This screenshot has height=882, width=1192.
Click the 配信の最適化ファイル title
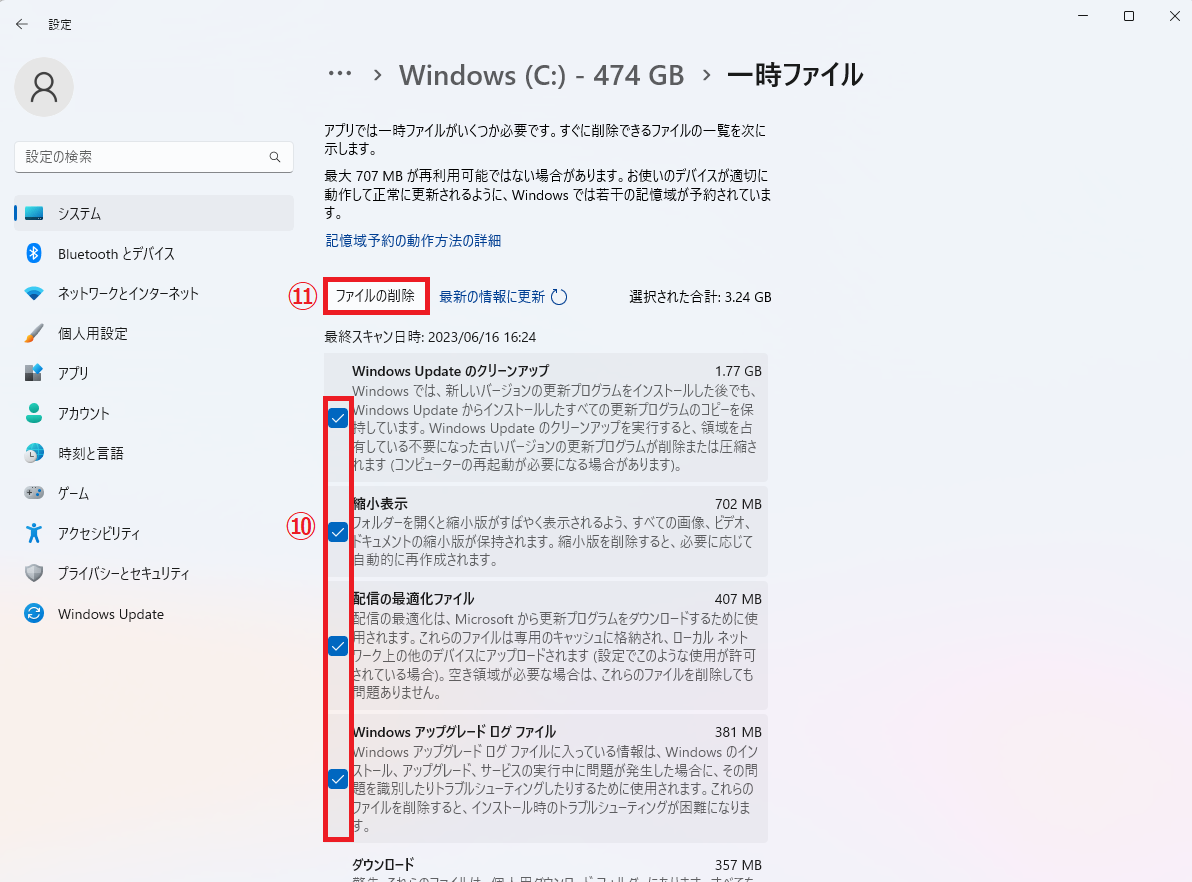[x=413, y=598]
